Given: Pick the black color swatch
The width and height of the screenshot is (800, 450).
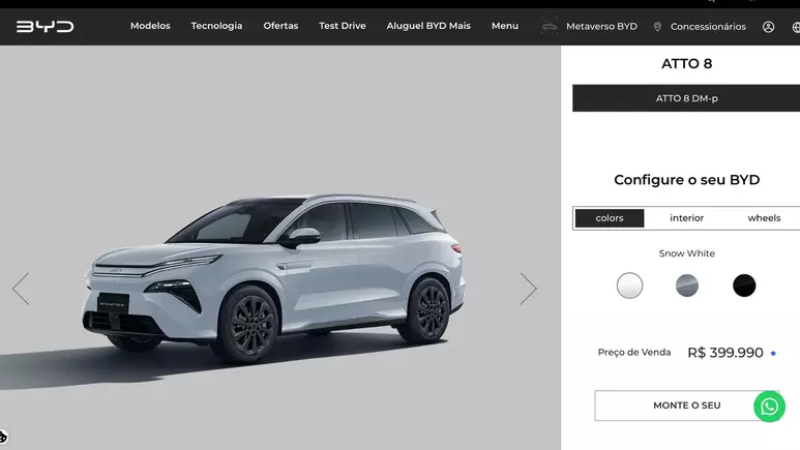Looking at the screenshot, I should coord(744,285).
